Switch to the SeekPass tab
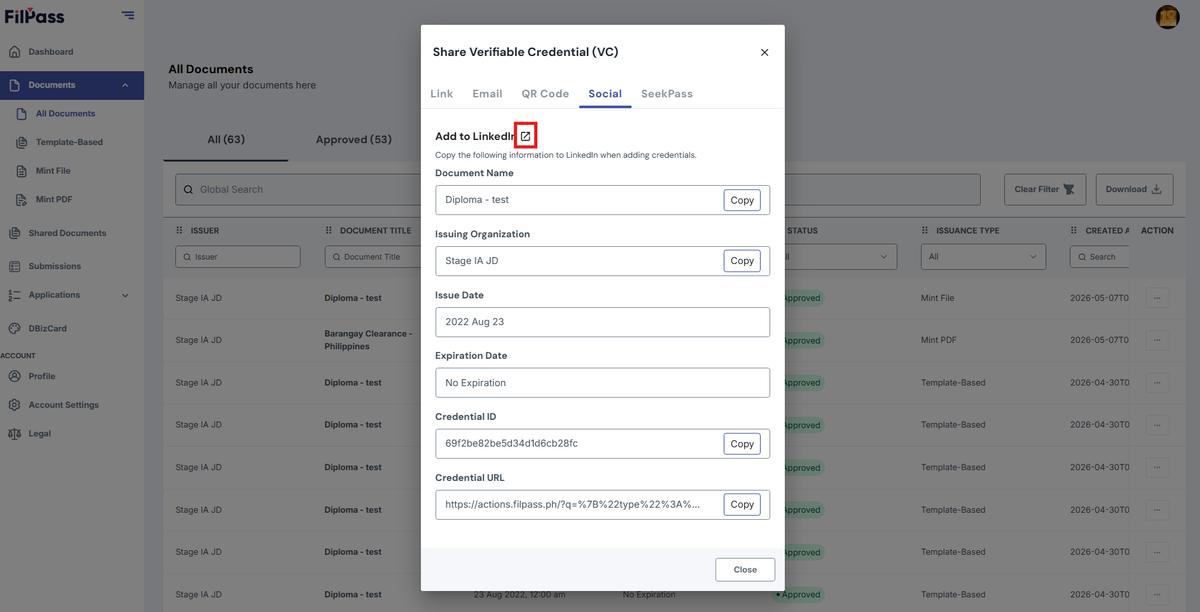Image resolution: width=1200 pixels, height=612 pixels. point(667,94)
